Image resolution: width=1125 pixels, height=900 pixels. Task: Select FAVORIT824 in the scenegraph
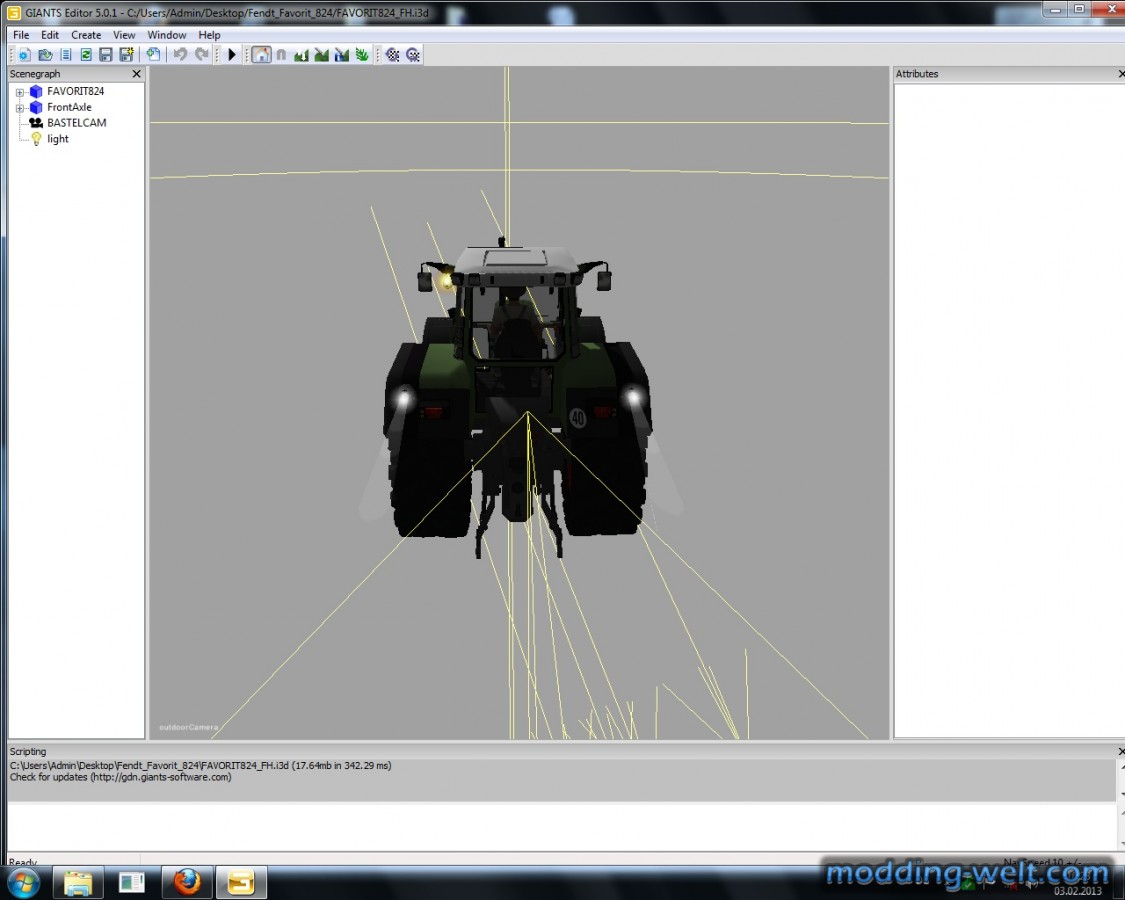coord(75,91)
